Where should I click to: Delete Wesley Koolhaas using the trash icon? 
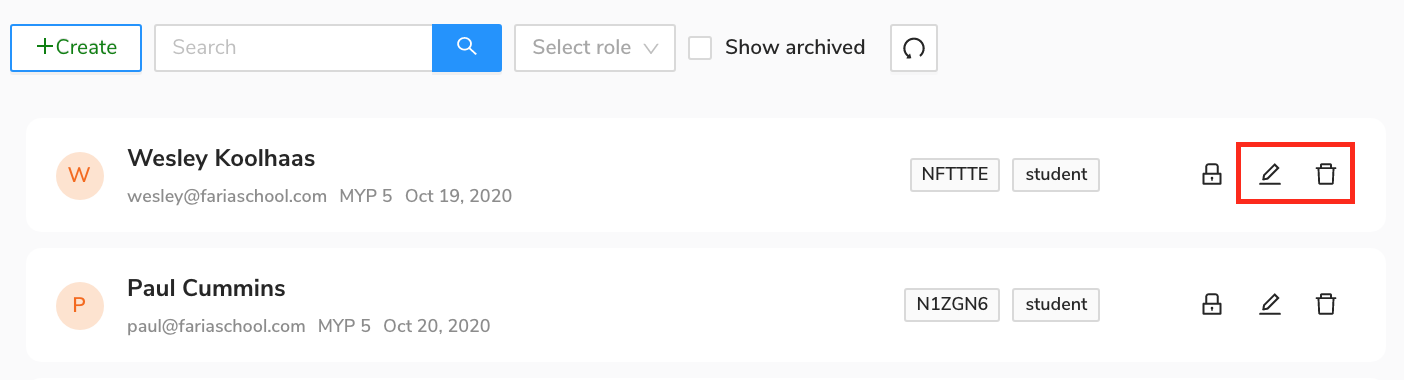click(x=1326, y=175)
